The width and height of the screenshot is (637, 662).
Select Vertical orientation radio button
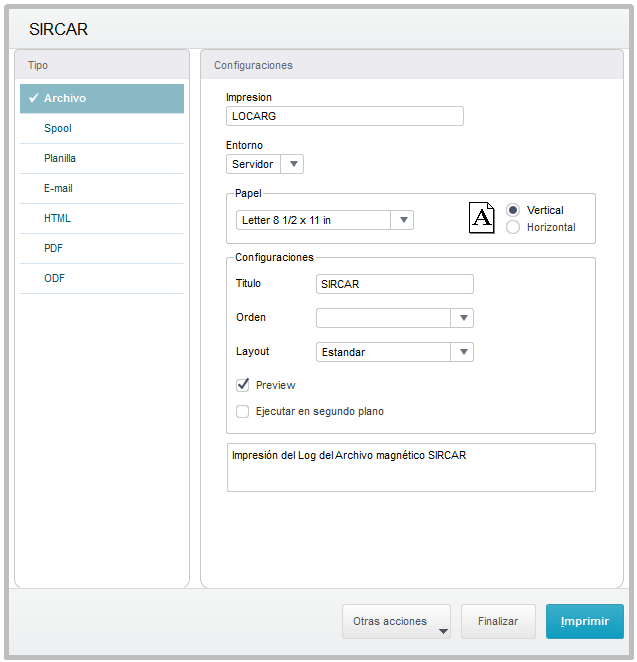513,210
